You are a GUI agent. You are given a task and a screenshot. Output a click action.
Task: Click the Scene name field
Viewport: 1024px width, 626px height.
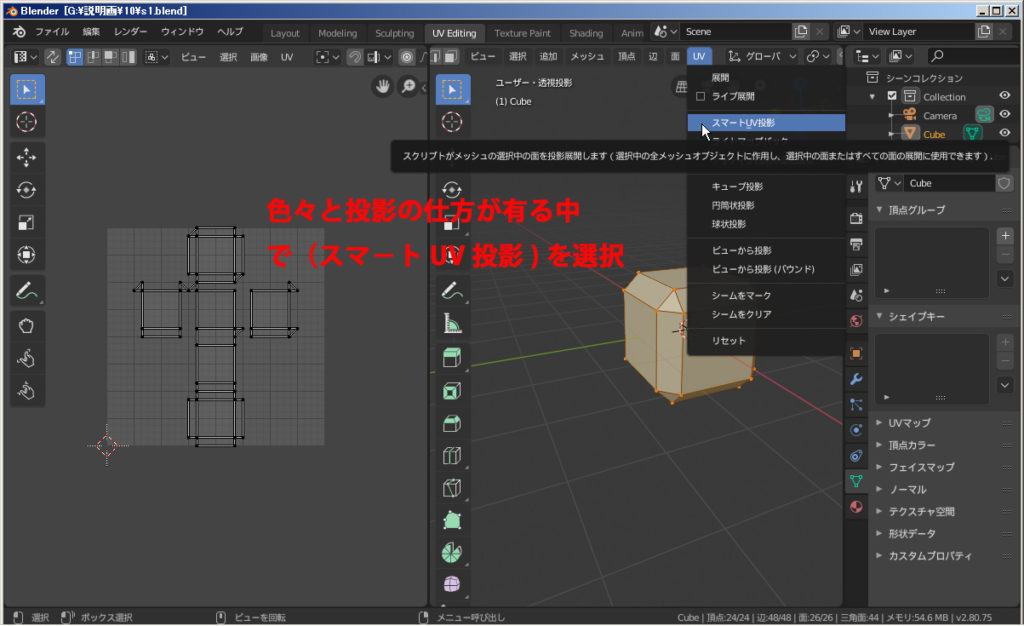coord(735,31)
